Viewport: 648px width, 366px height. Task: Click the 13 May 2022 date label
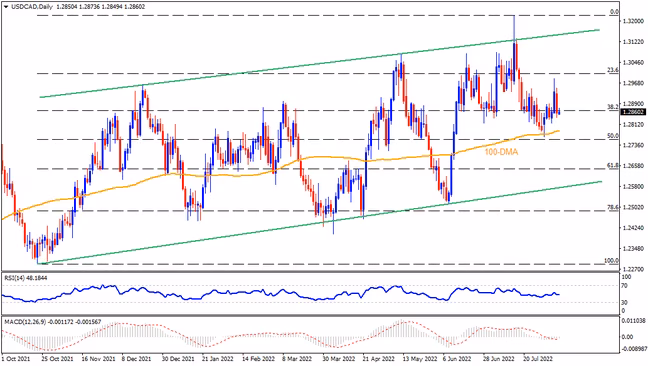point(420,358)
